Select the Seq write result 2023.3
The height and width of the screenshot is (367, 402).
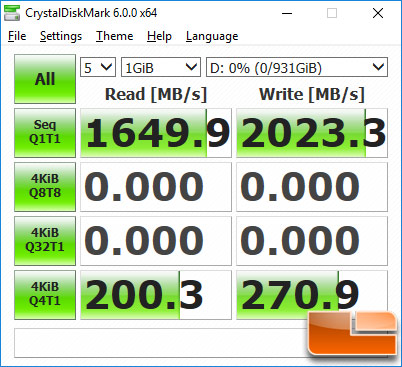pyautogui.click(x=312, y=133)
